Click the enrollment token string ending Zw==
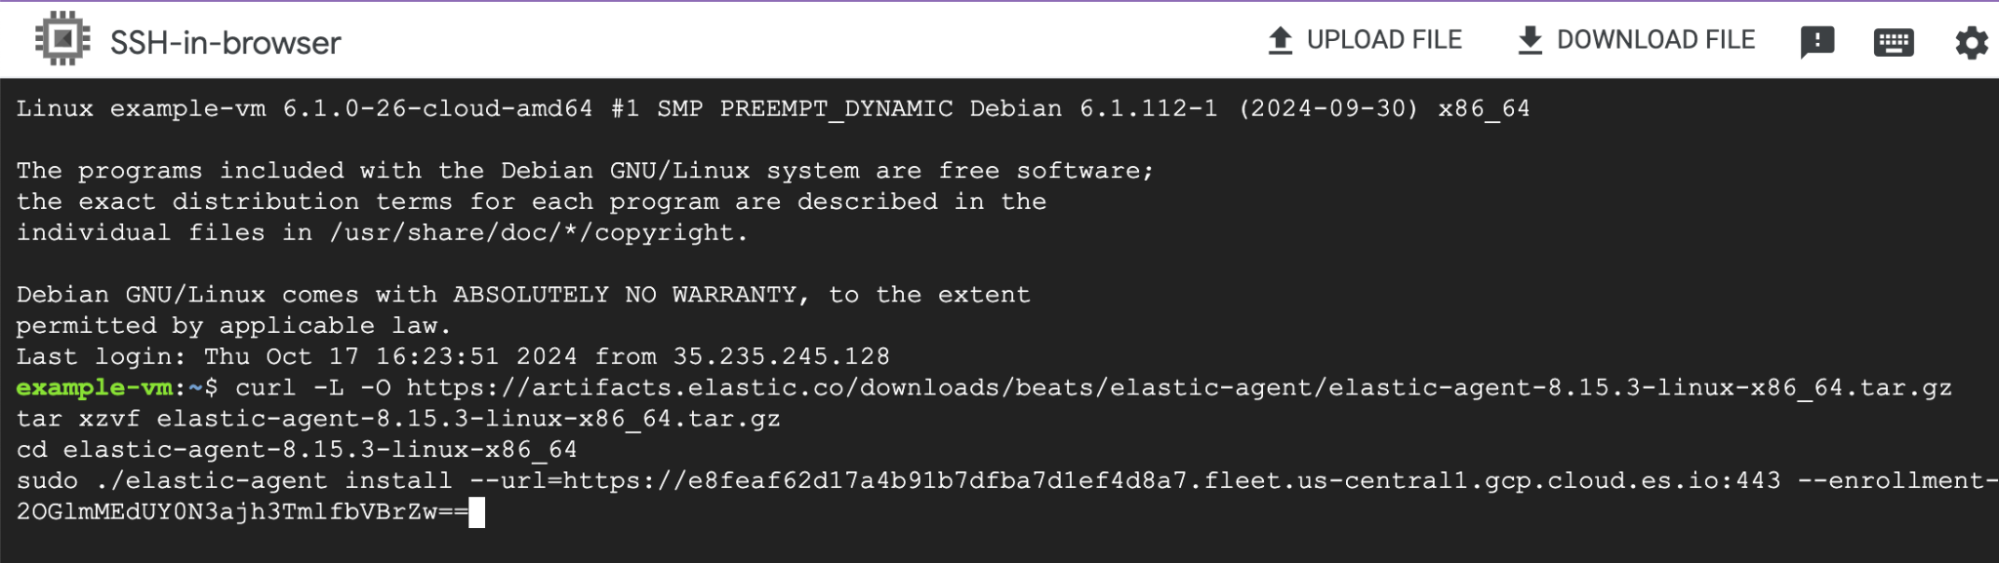1999x564 pixels. 242,512
